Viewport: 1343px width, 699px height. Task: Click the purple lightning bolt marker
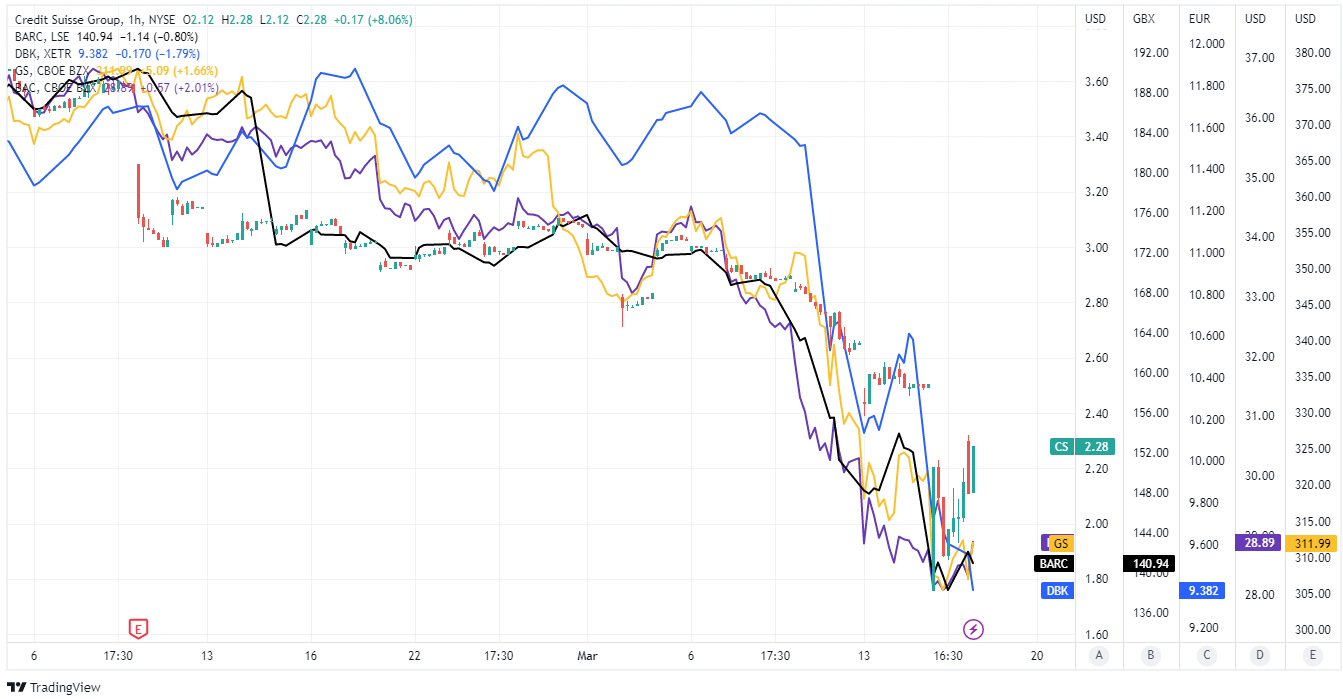tap(973, 629)
